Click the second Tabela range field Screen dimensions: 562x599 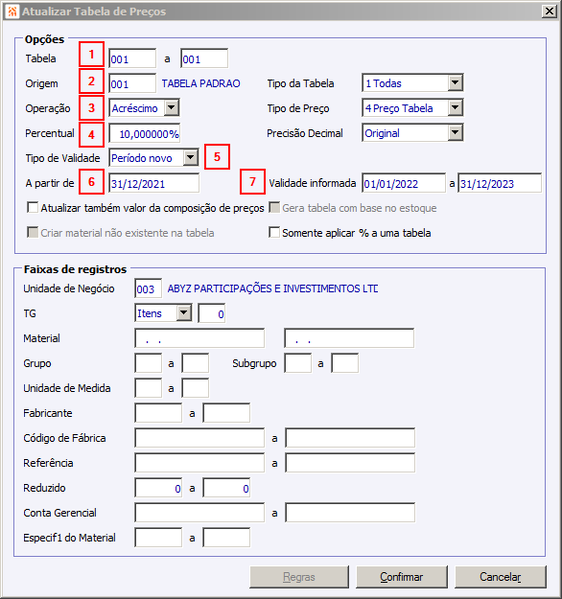tap(204, 58)
